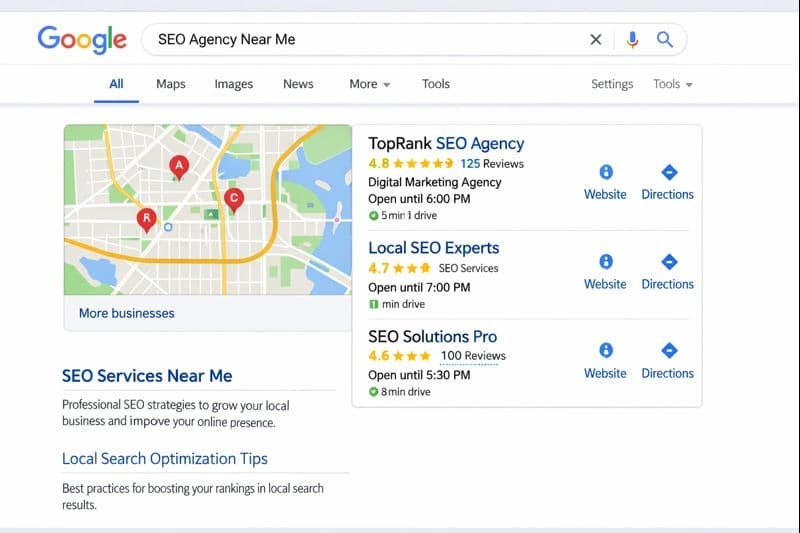Image resolution: width=800 pixels, height=533 pixels.
Task: Start voice search with the microphone icon
Action: pos(632,39)
